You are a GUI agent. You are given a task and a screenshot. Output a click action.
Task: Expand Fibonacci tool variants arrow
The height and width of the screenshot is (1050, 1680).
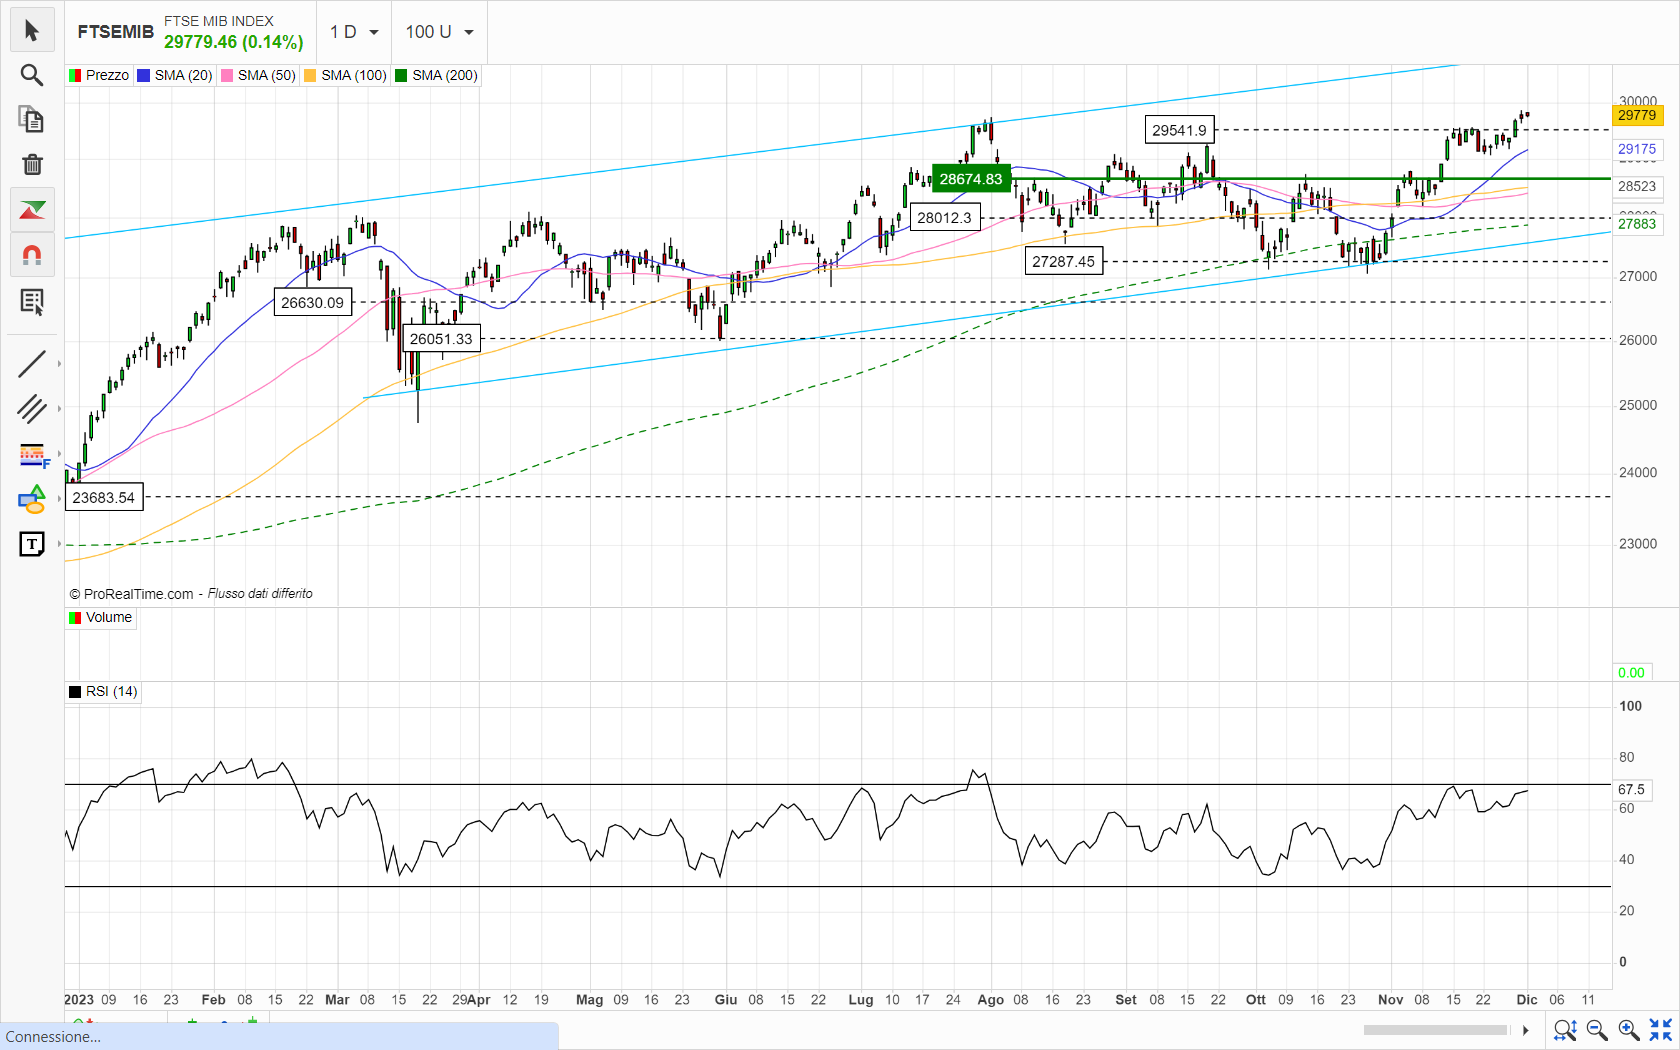[59, 455]
